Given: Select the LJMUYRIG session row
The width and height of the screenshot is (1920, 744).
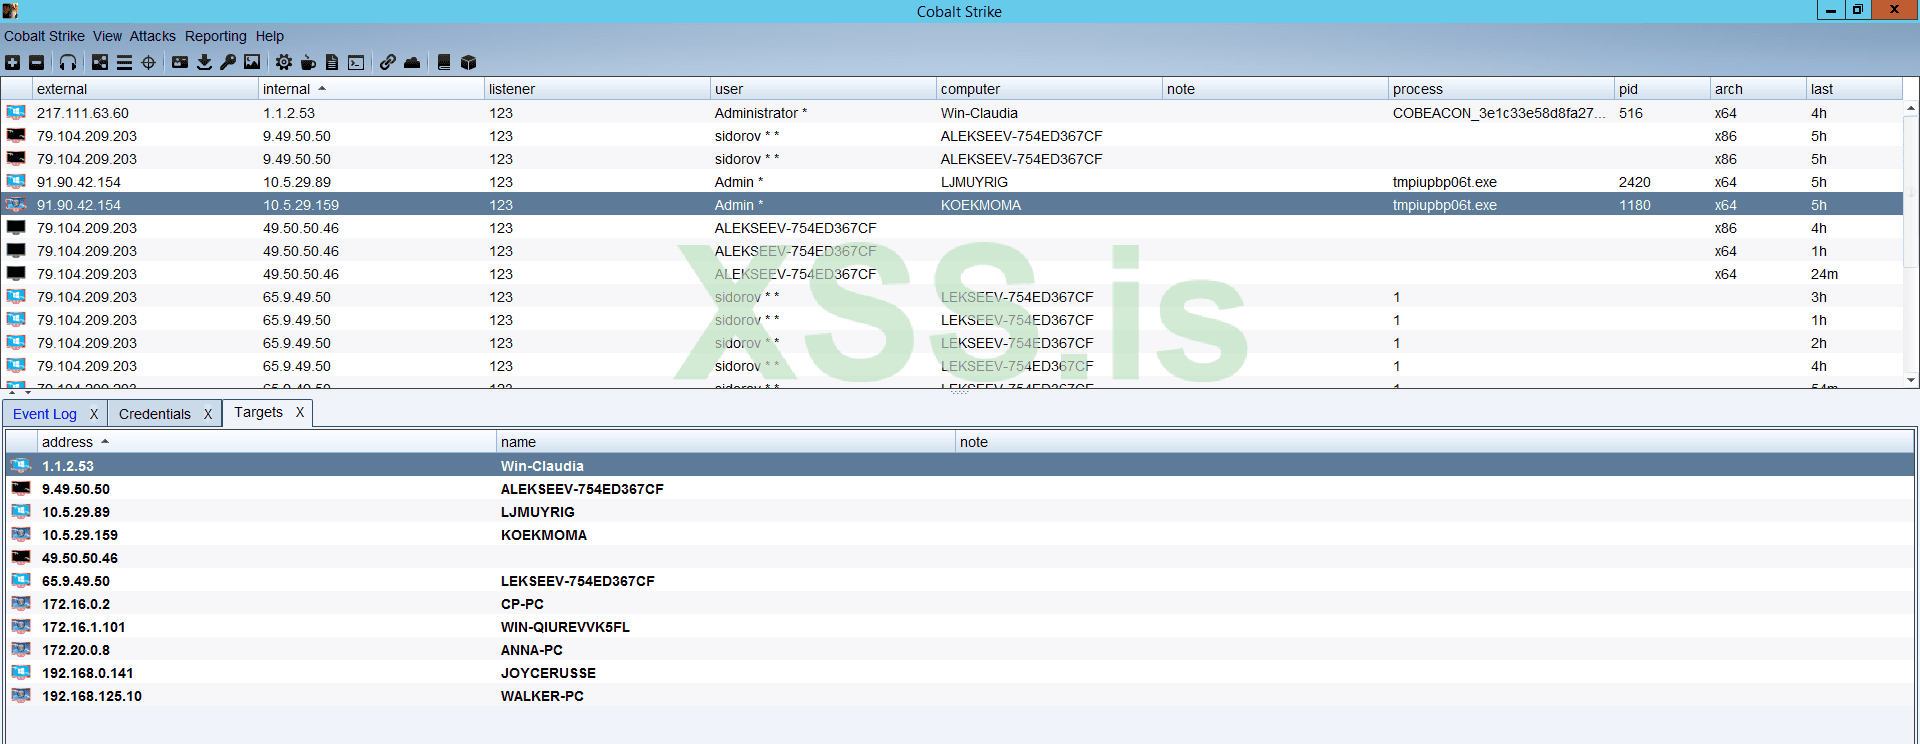Looking at the screenshot, I should point(953,182).
